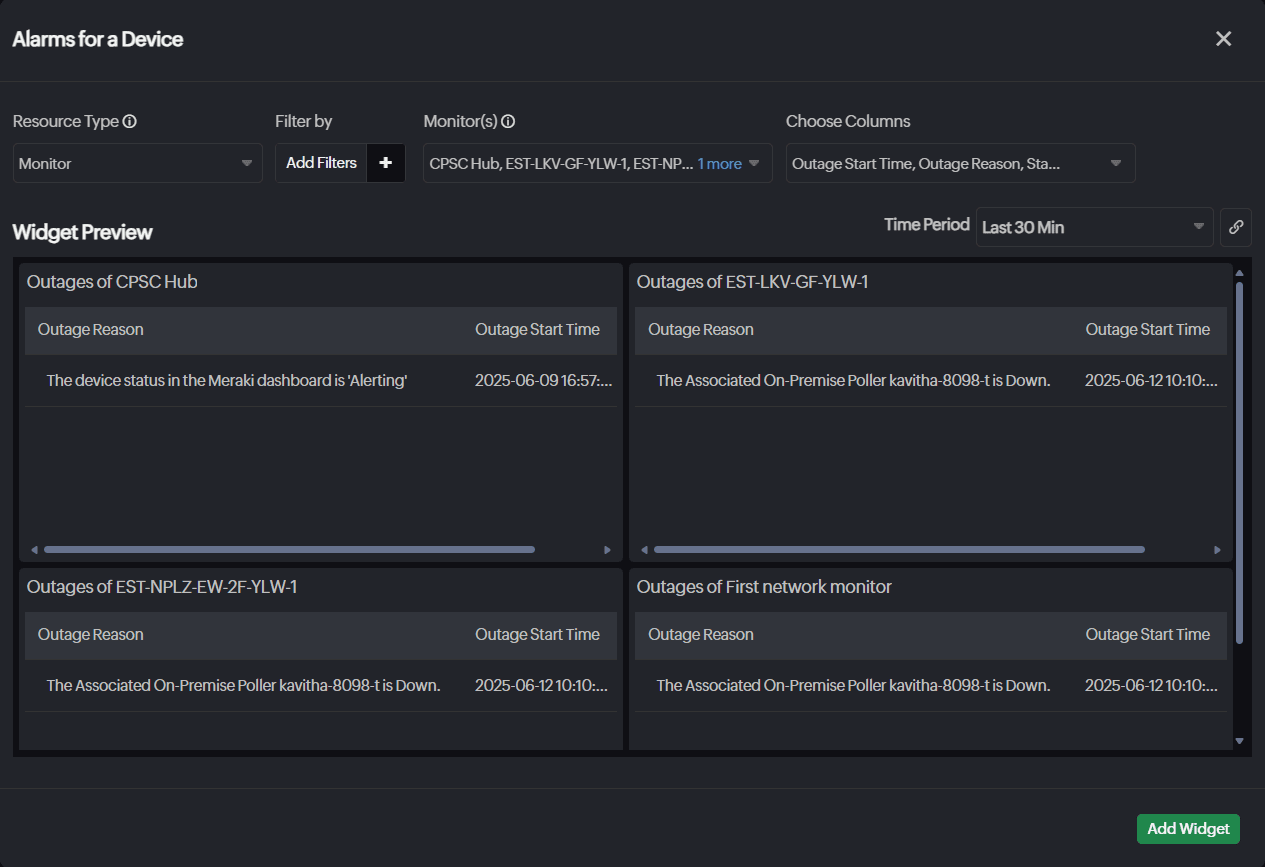Click the info icon beside Resource Type

tap(129, 122)
